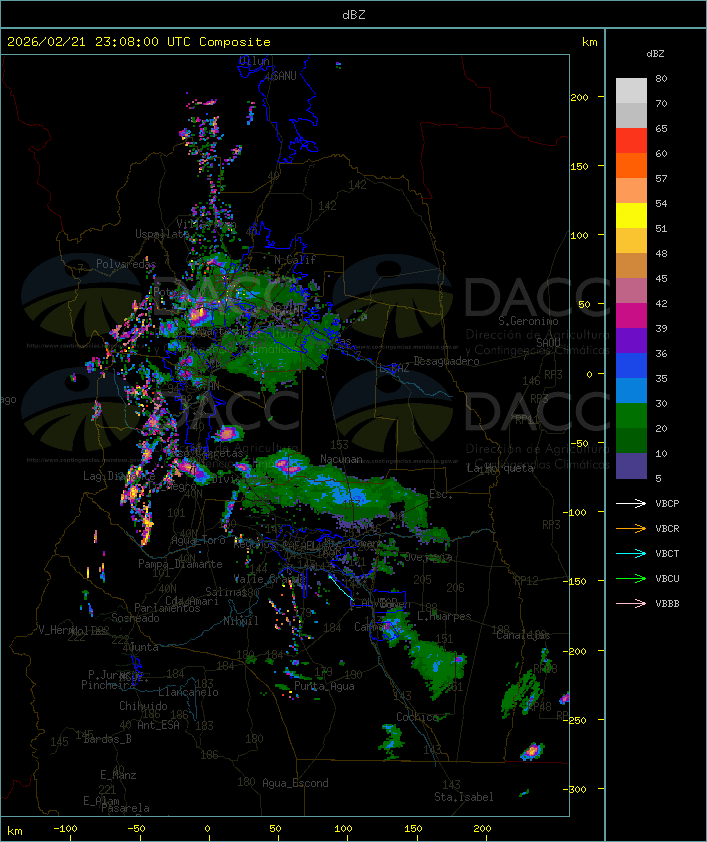This screenshot has width=707, height=842.
Task: Click the dBZ heading above the color legend
Action: (x=655, y=54)
